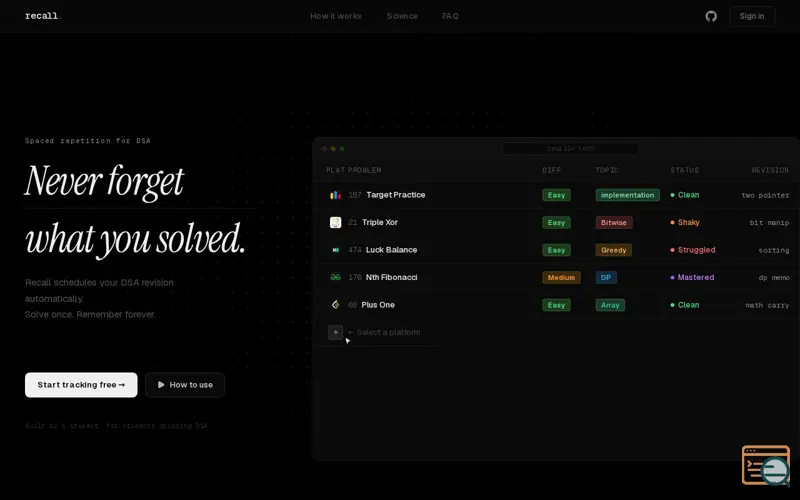
Task: Click Start tracking free button
Action: pyautogui.click(x=81, y=385)
